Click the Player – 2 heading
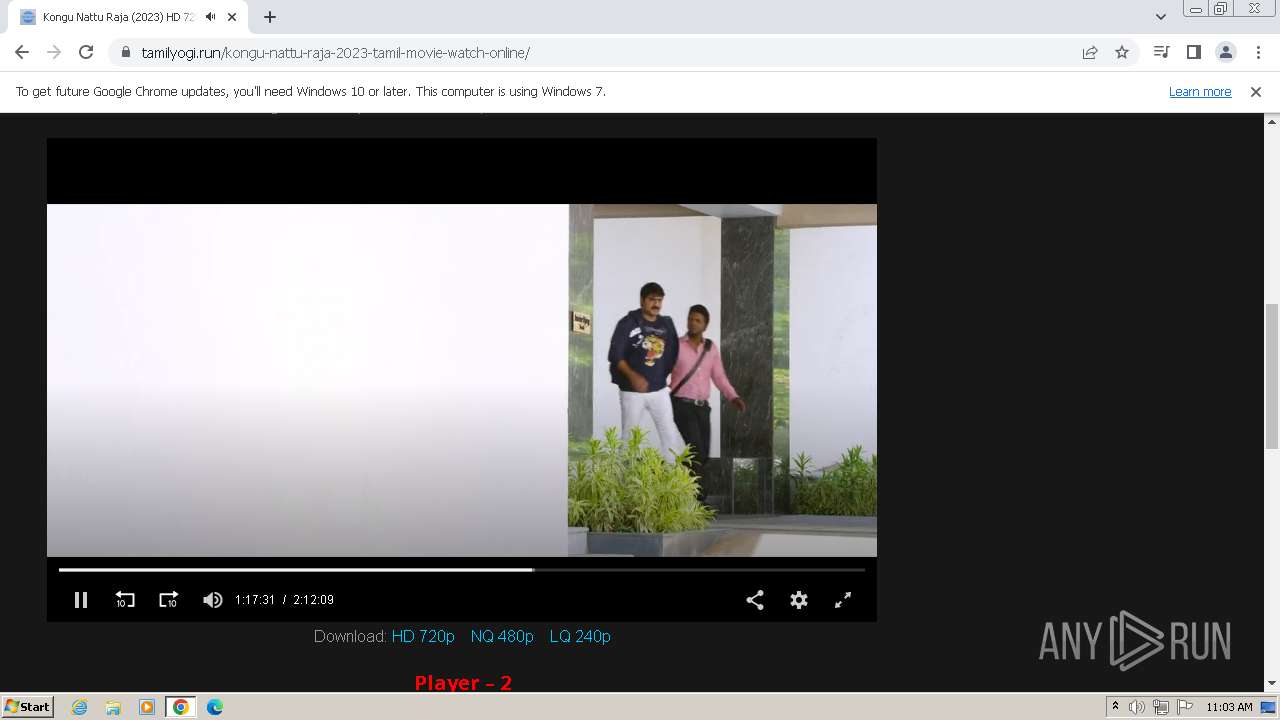The width and height of the screenshot is (1280, 720). 463,682
